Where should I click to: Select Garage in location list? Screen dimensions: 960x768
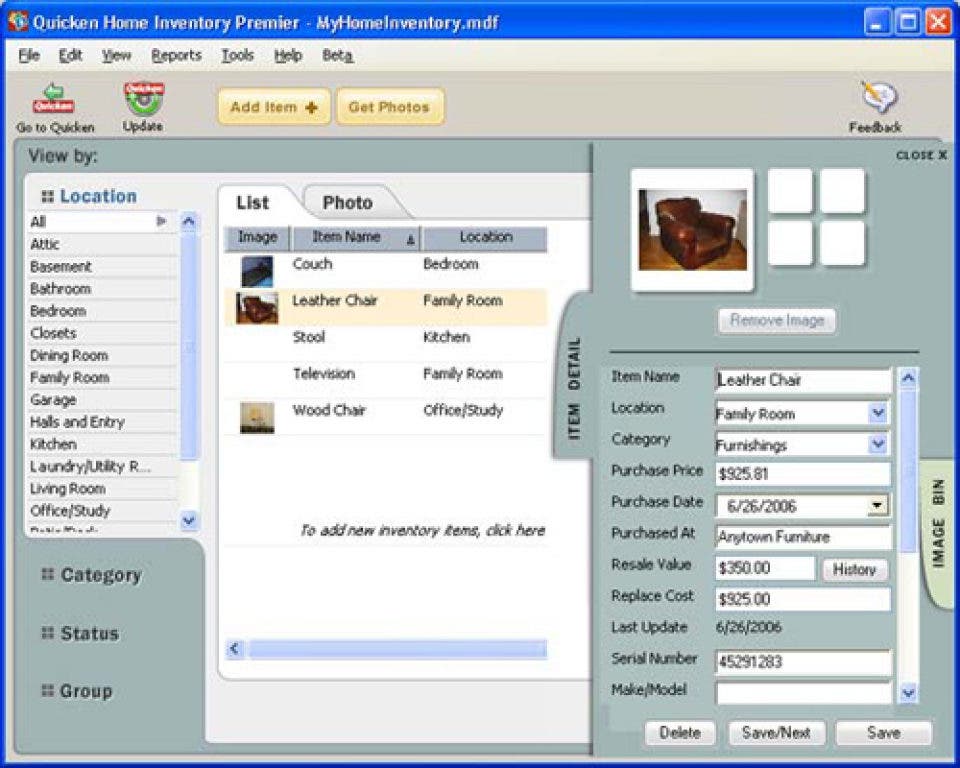(x=102, y=399)
